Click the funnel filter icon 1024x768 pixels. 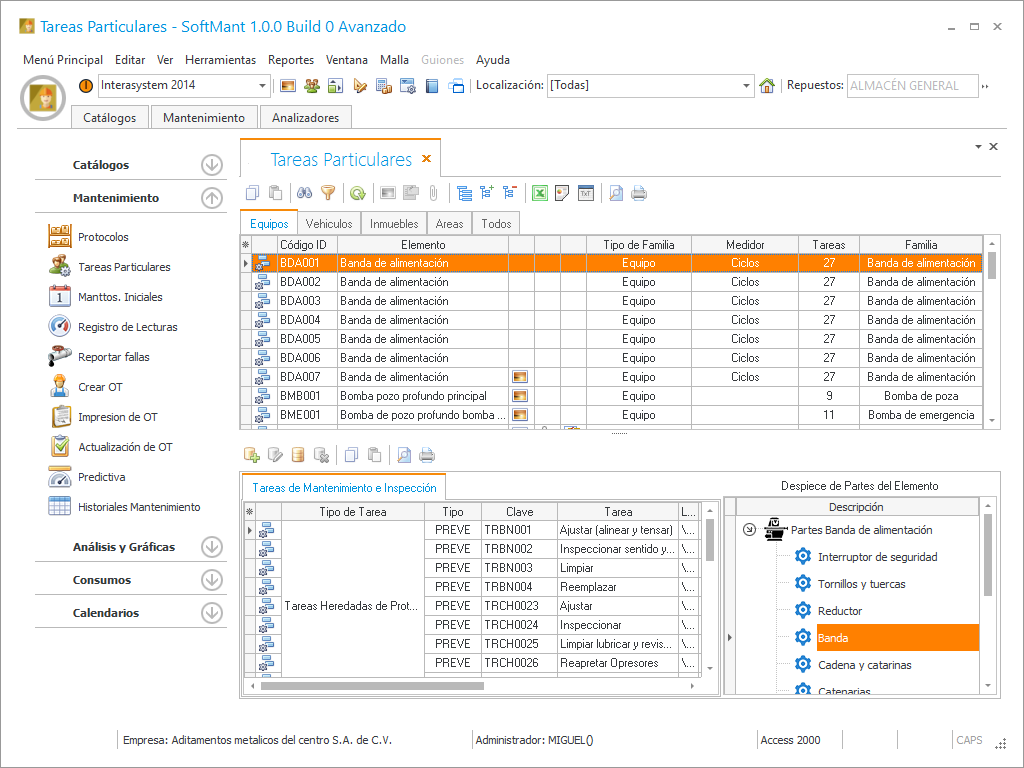[x=327, y=194]
